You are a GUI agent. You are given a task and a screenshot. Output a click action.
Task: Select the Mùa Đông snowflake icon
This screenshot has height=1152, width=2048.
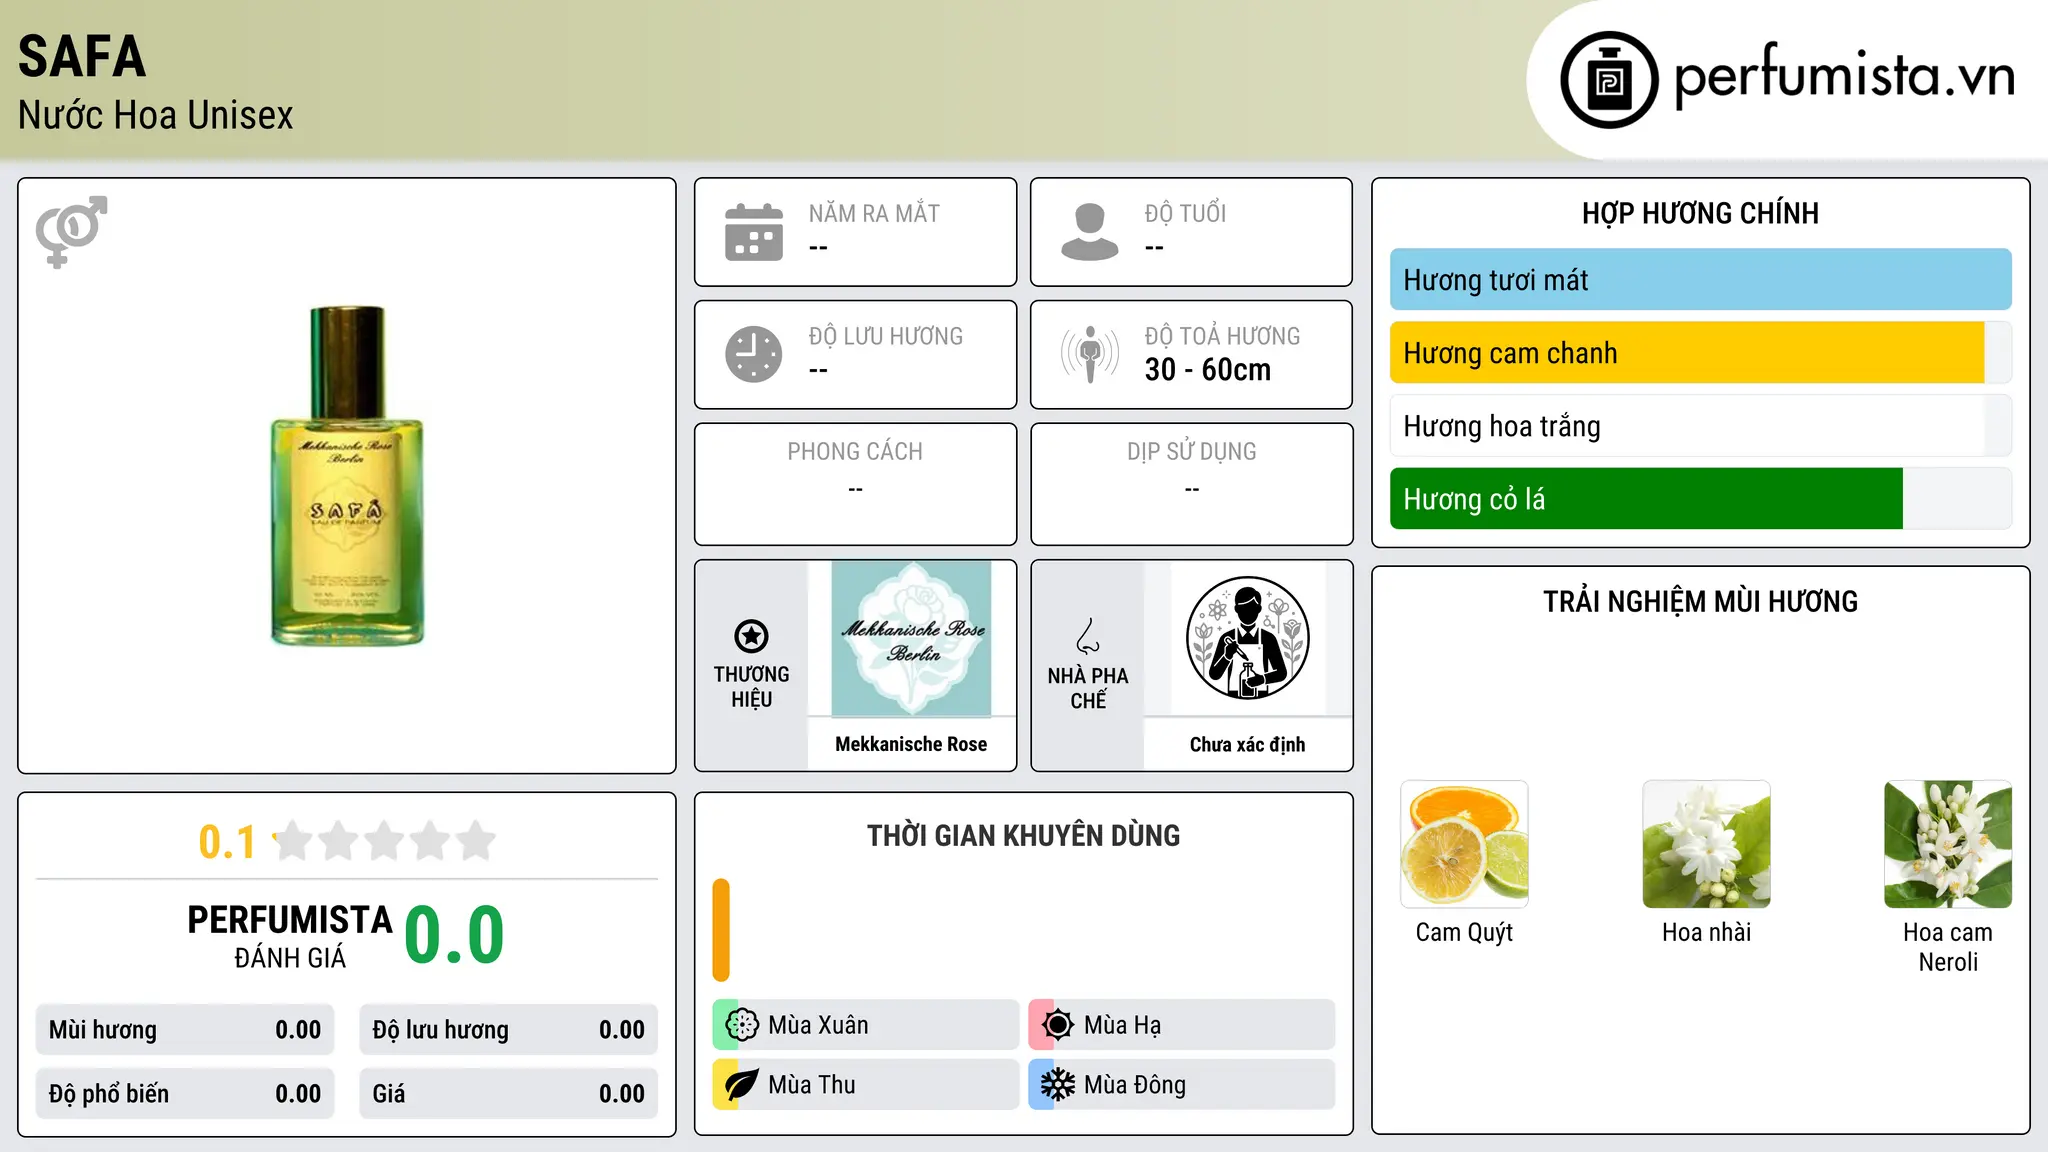tap(1057, 1085)
